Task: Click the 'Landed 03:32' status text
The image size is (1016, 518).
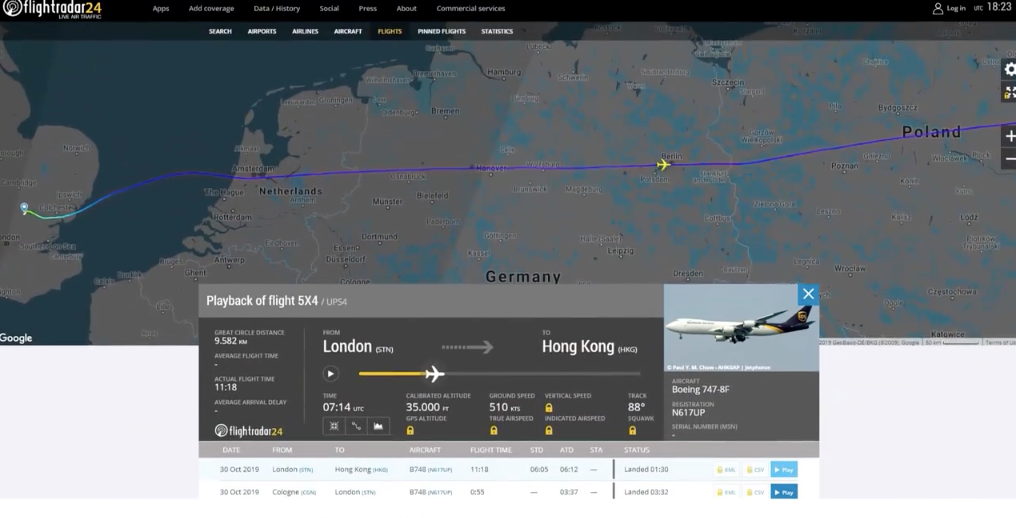Action: click(x=646, y=492)
